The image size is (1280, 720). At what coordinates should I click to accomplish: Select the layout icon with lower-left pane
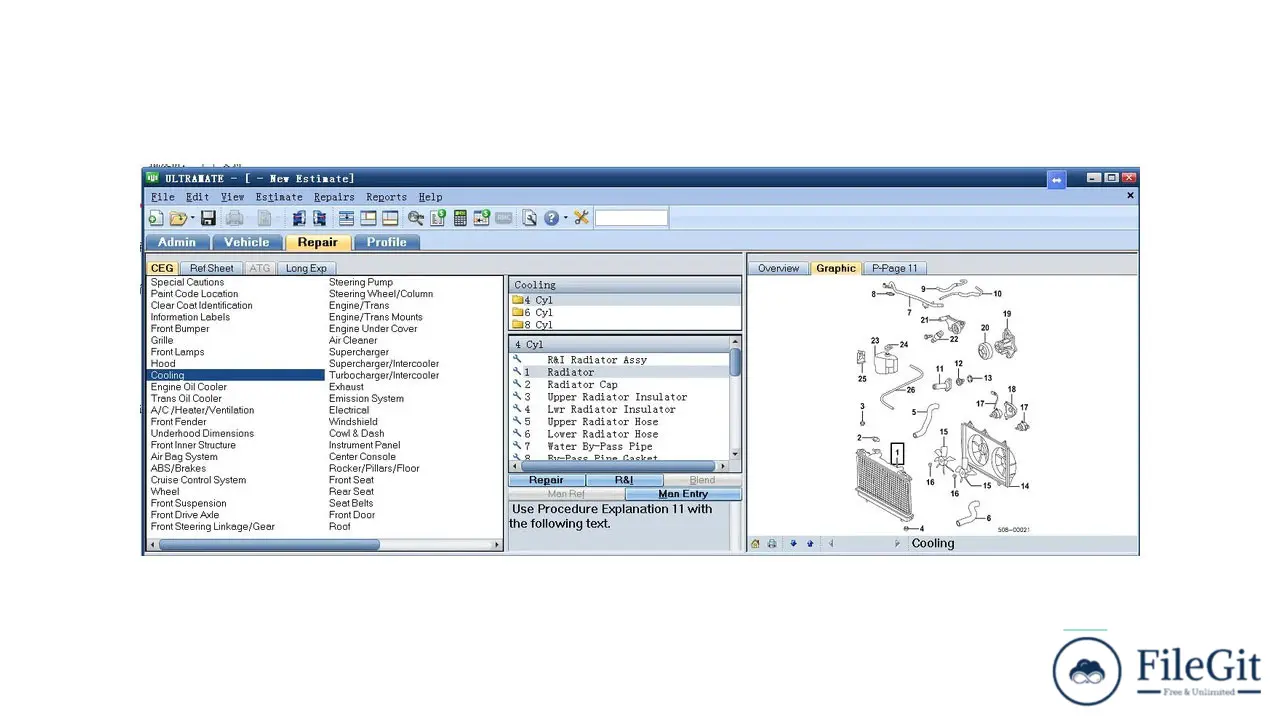click(x=368, y=218)
